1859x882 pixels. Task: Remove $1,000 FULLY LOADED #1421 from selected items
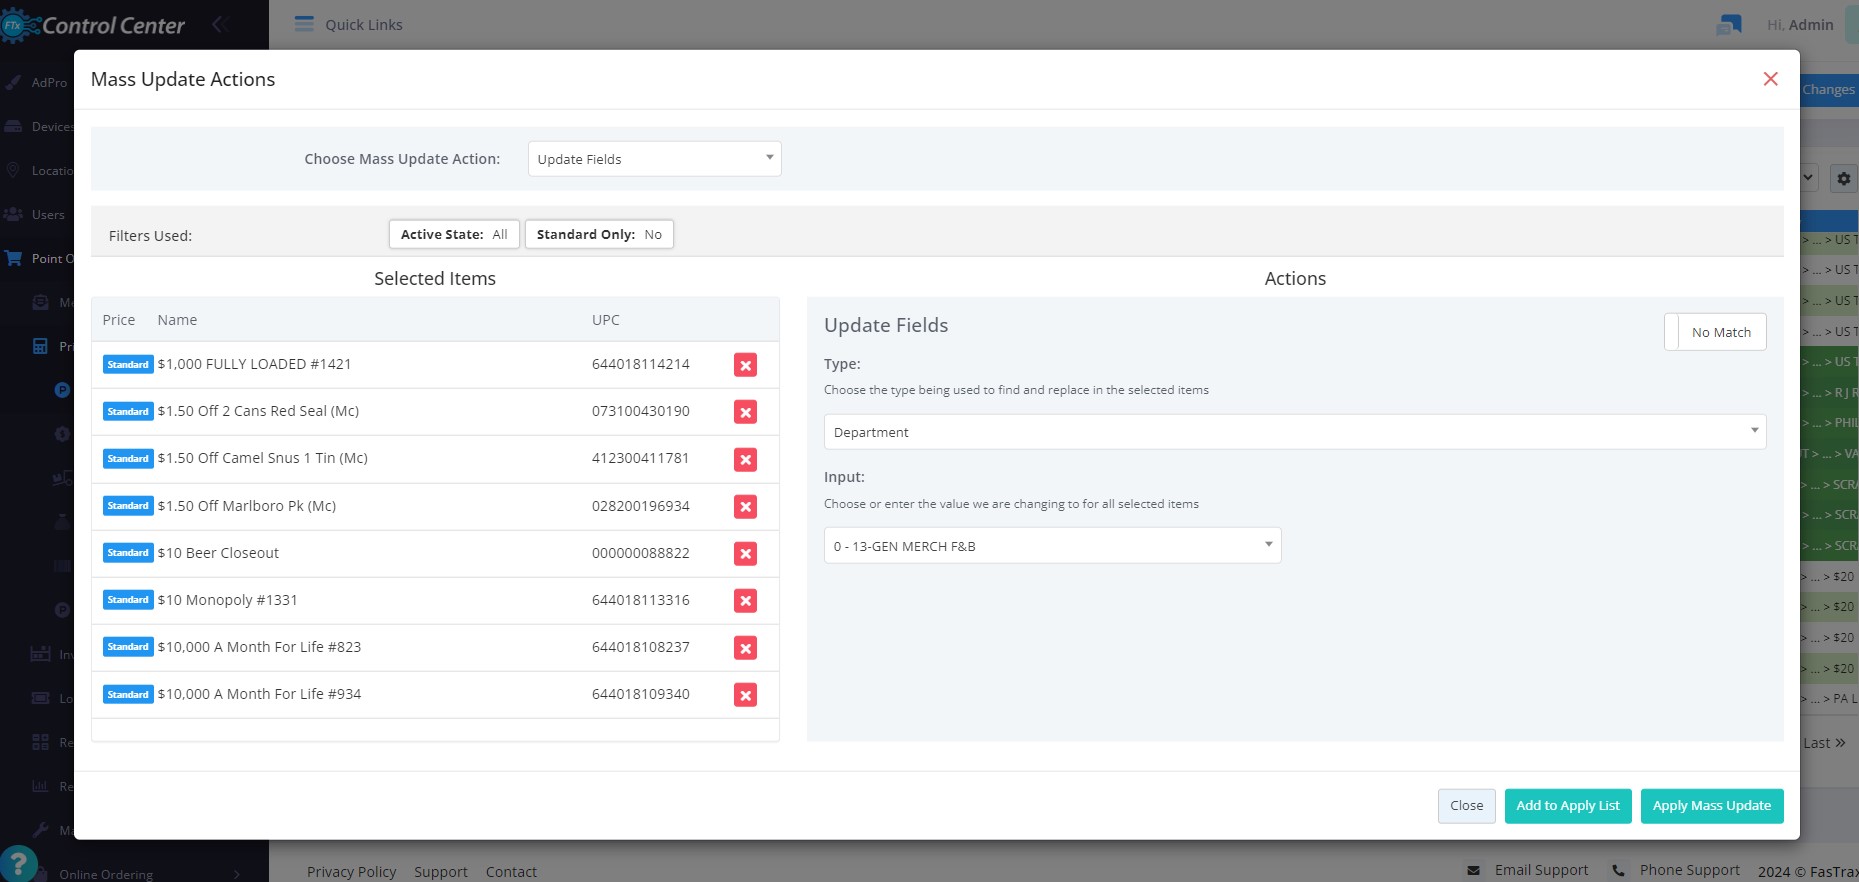[745, 365]
